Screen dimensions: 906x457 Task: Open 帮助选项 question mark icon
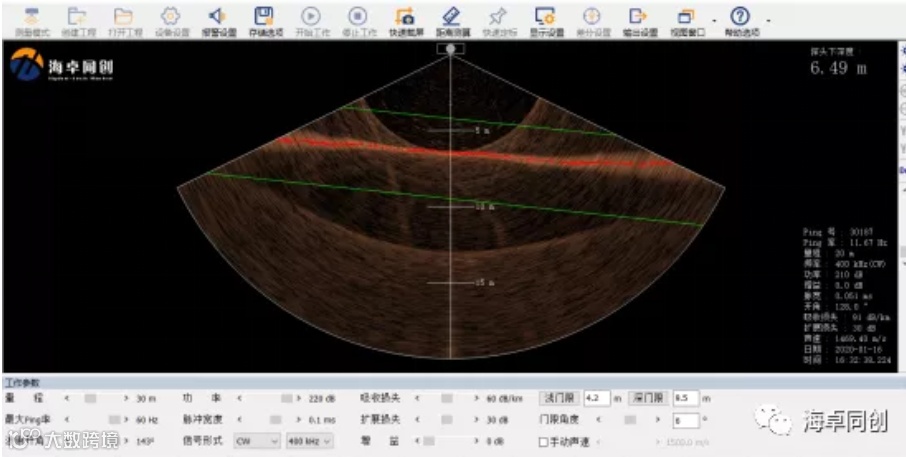click(x=741, y=17)
